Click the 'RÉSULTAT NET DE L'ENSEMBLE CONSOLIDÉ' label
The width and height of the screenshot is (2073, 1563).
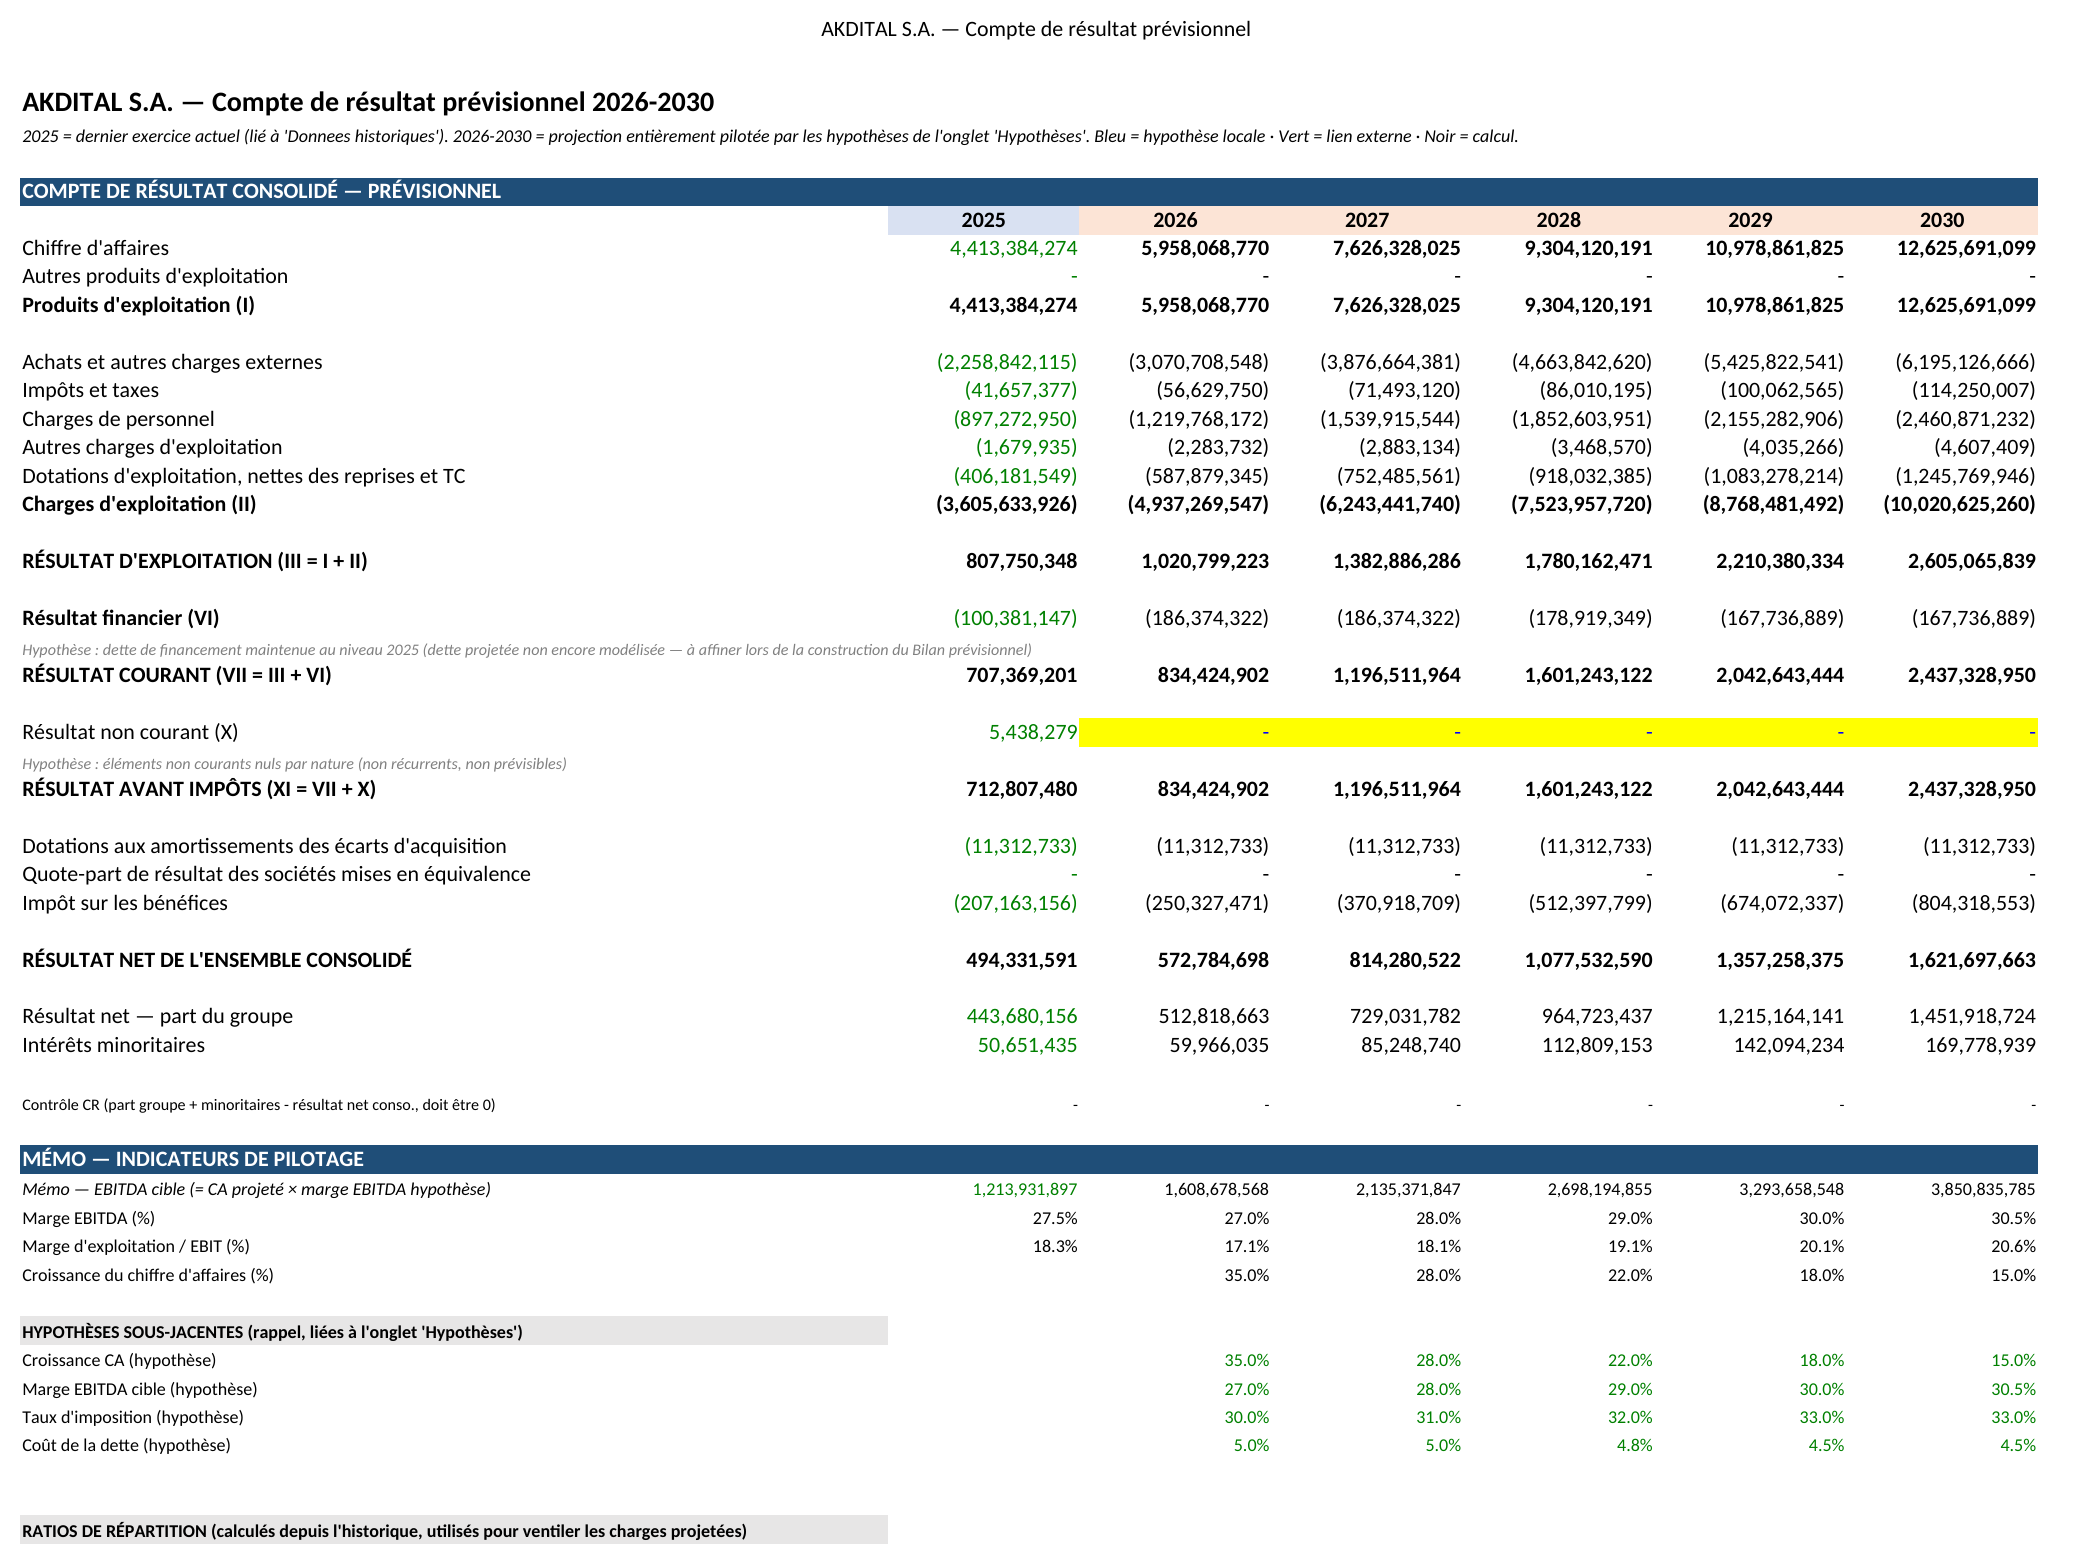tap(217, 960)
